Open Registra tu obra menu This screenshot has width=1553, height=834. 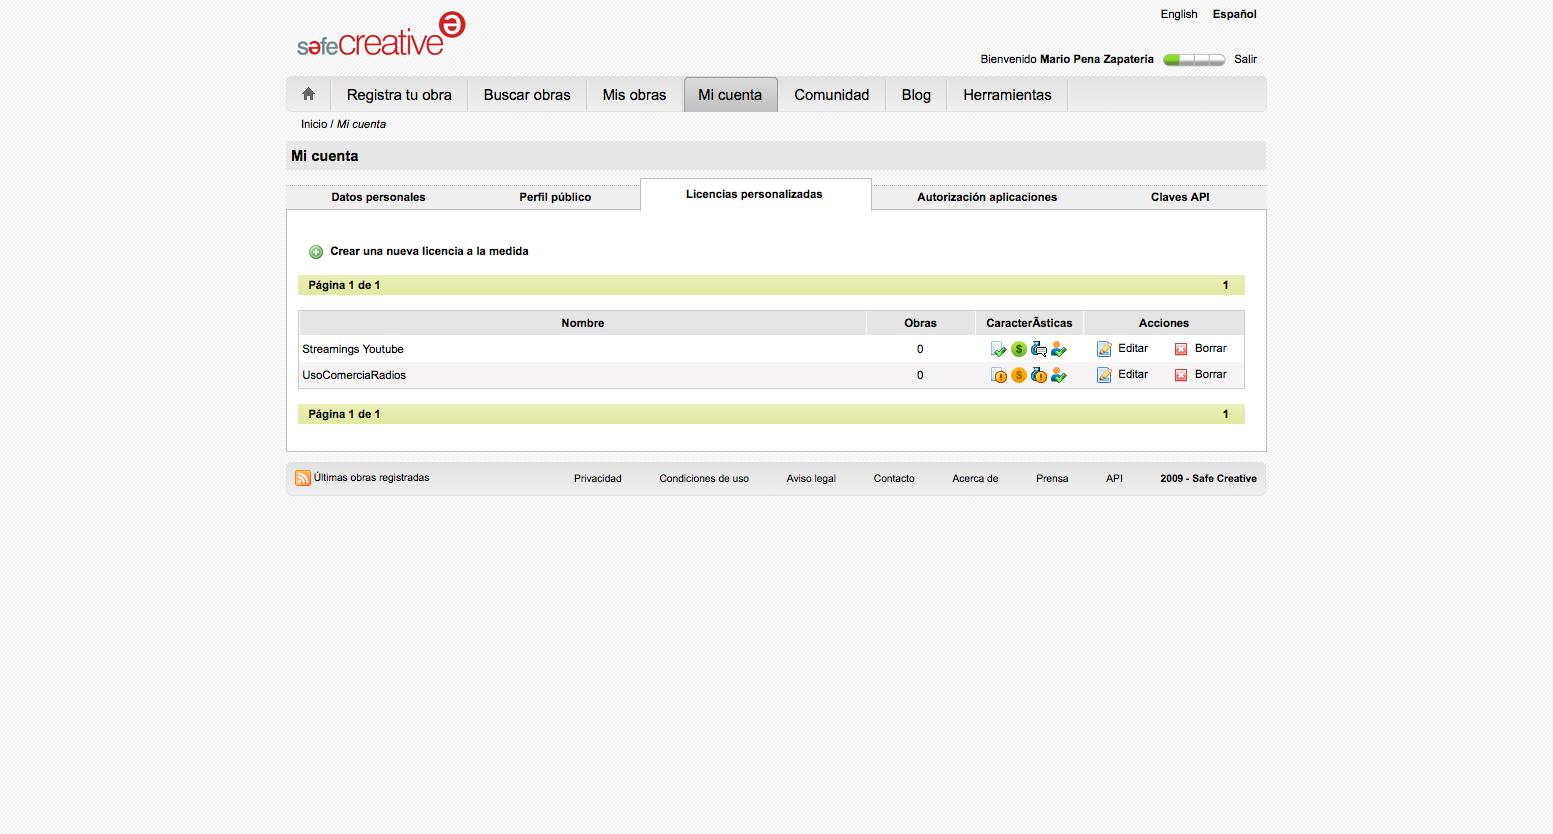pyautogui.click(x=399, y=95)
